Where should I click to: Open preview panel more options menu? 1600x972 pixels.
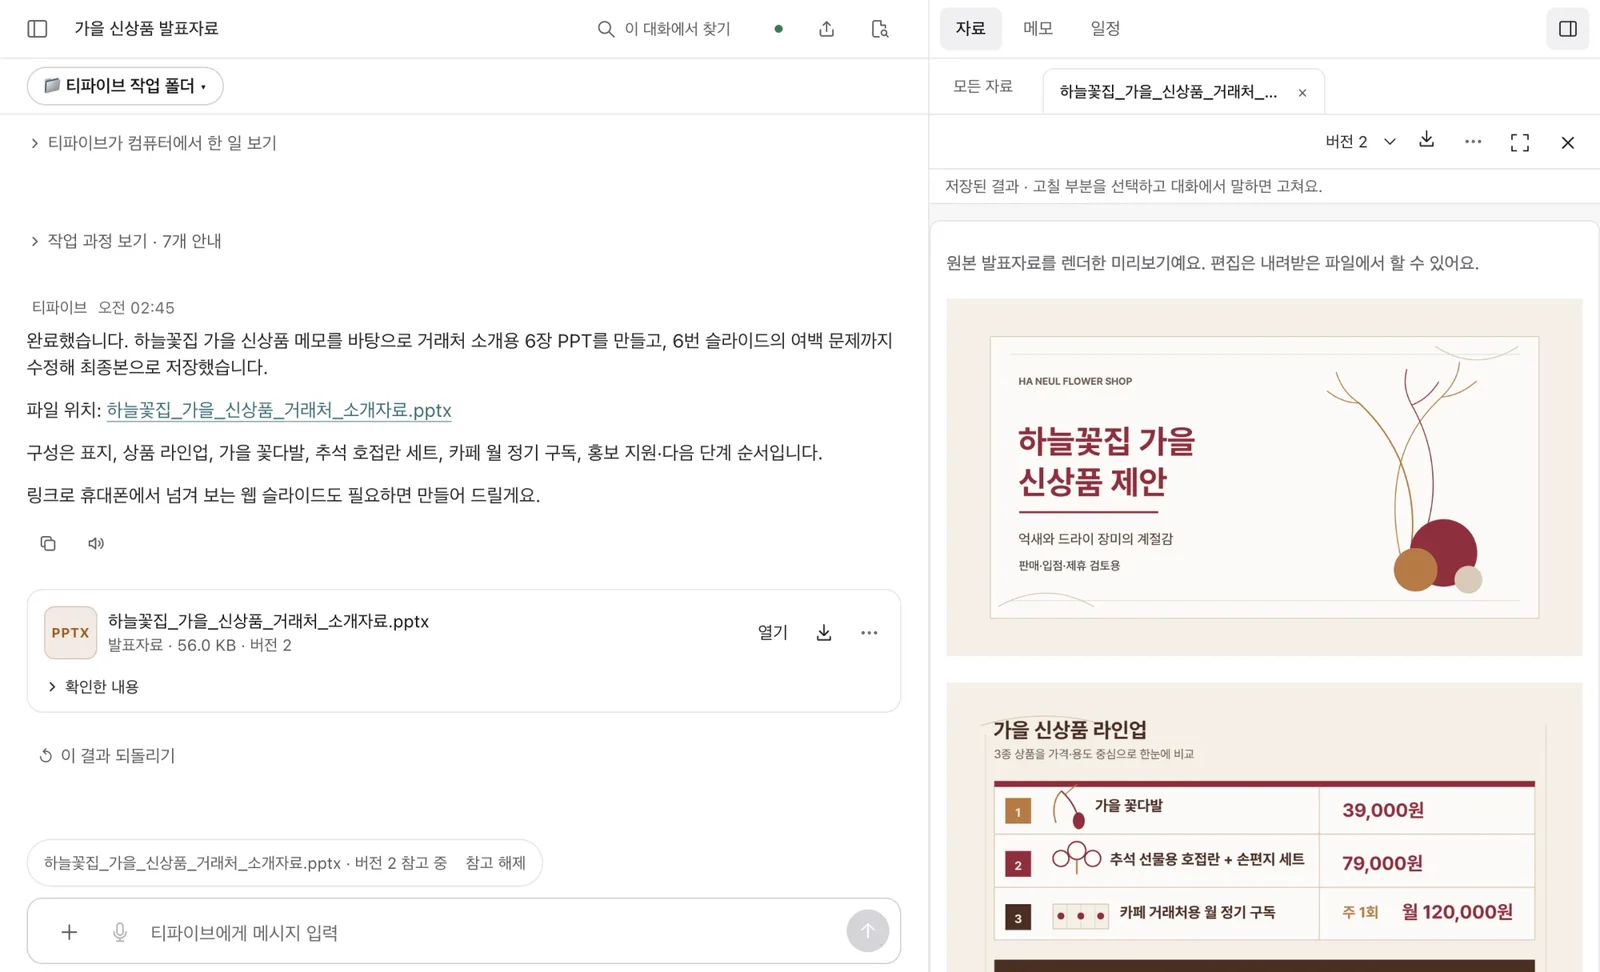point(1473,142)
